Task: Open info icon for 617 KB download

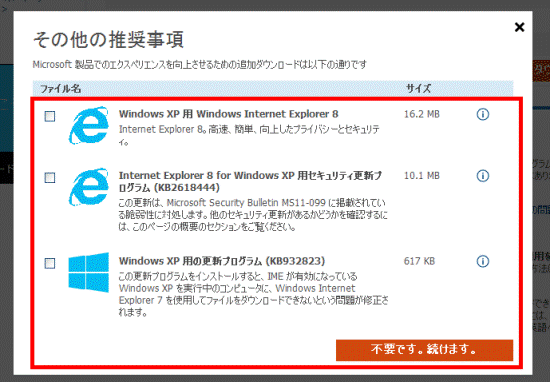Action: point(483,261)
